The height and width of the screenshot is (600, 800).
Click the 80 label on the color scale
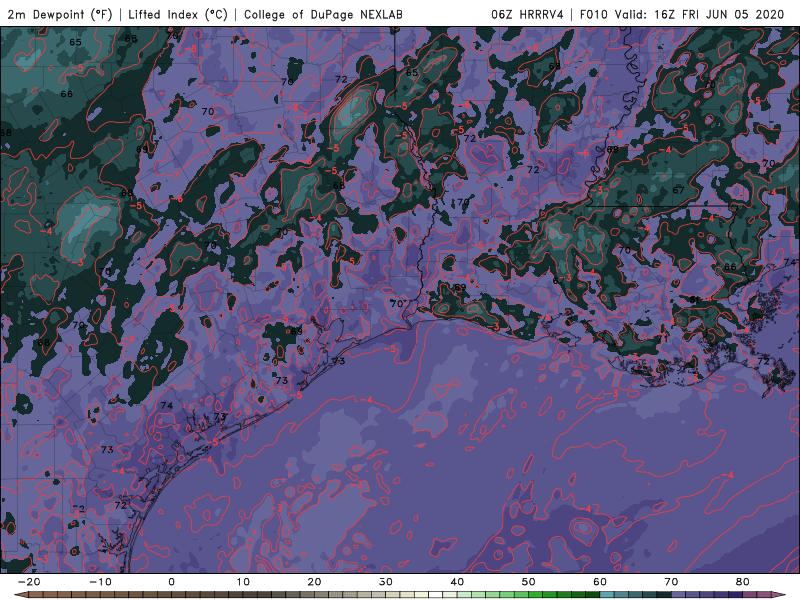pos(743,582)
